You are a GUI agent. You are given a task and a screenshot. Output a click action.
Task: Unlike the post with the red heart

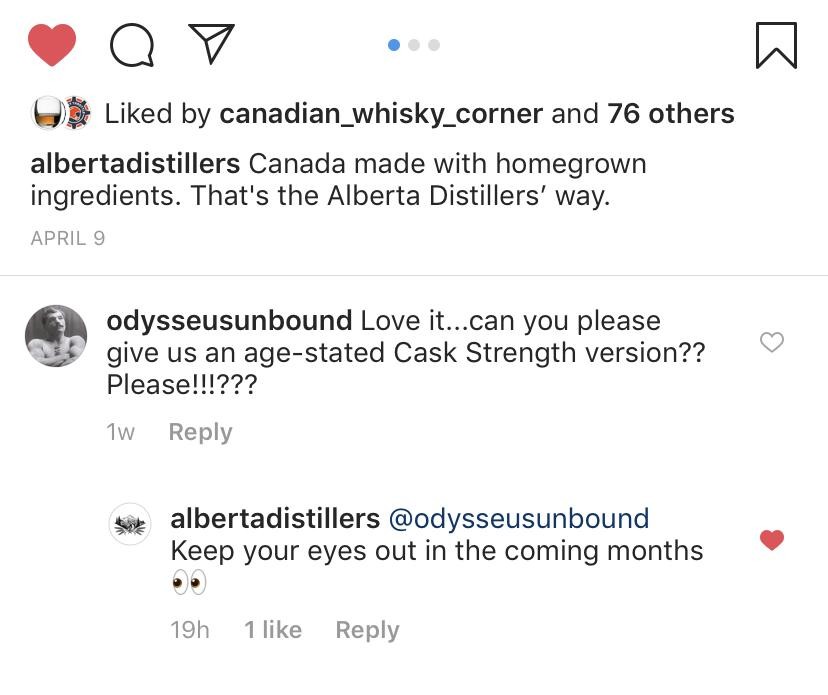(52, 45)
